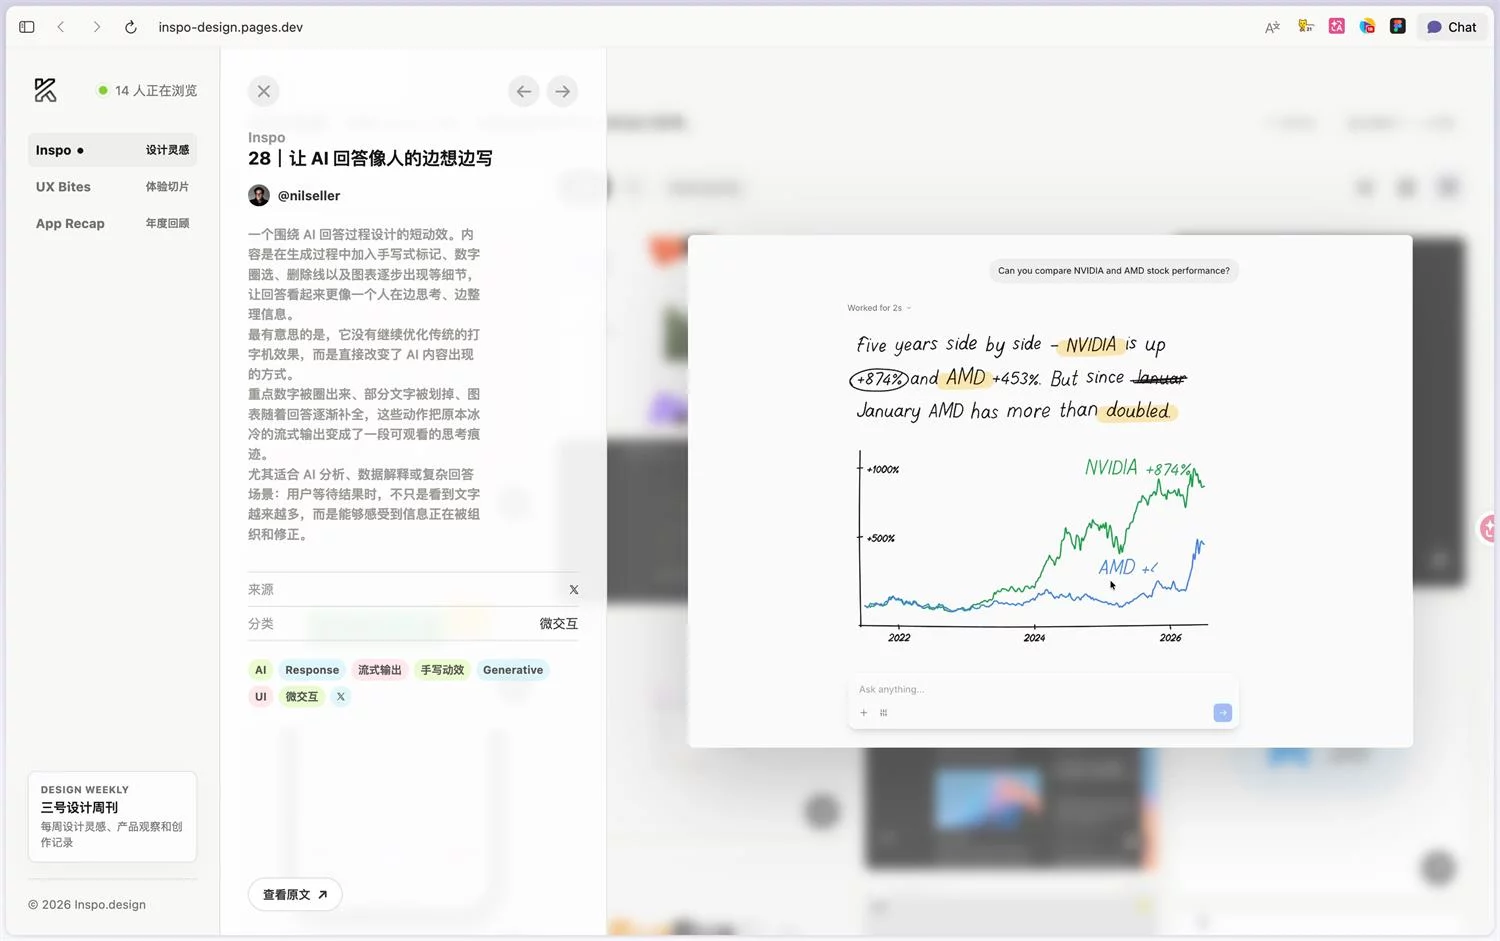Click the Figma-style extension icon
The height and width of the screenshot is (941, 1500).
point(1398,26)
